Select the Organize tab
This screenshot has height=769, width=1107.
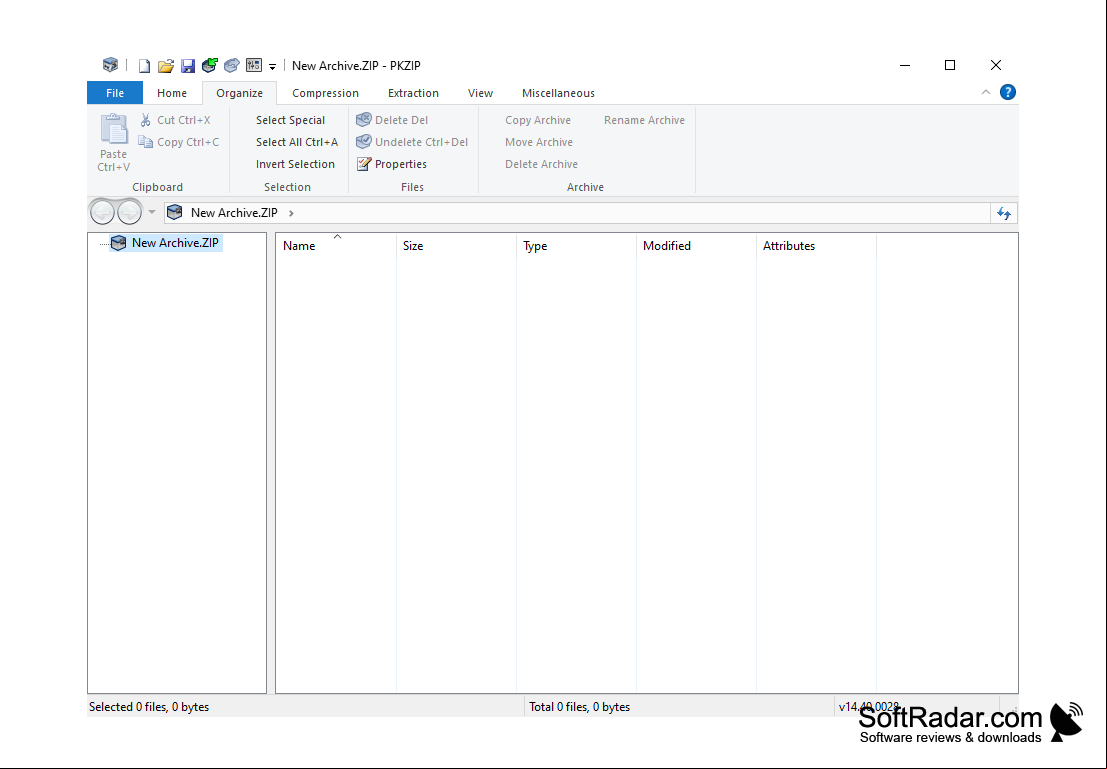click(239, 93)
